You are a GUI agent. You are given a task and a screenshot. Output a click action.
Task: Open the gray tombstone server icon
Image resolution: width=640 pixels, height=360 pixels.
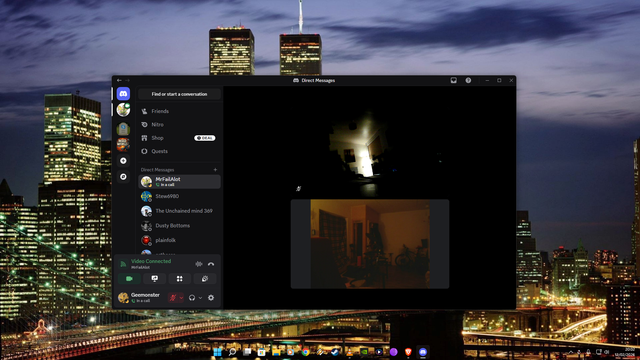[123, 129]
